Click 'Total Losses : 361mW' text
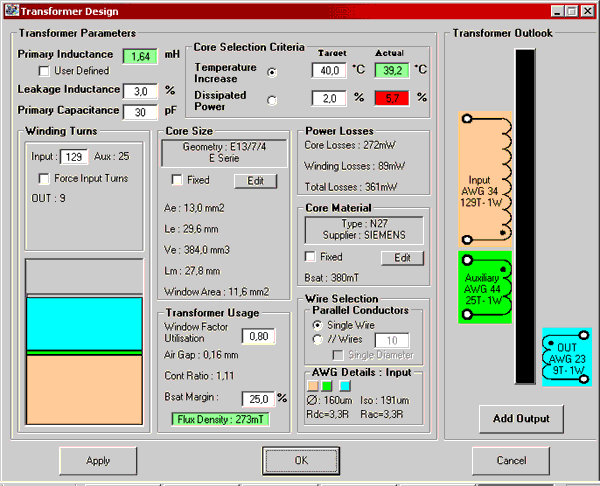 pos(351,187)
